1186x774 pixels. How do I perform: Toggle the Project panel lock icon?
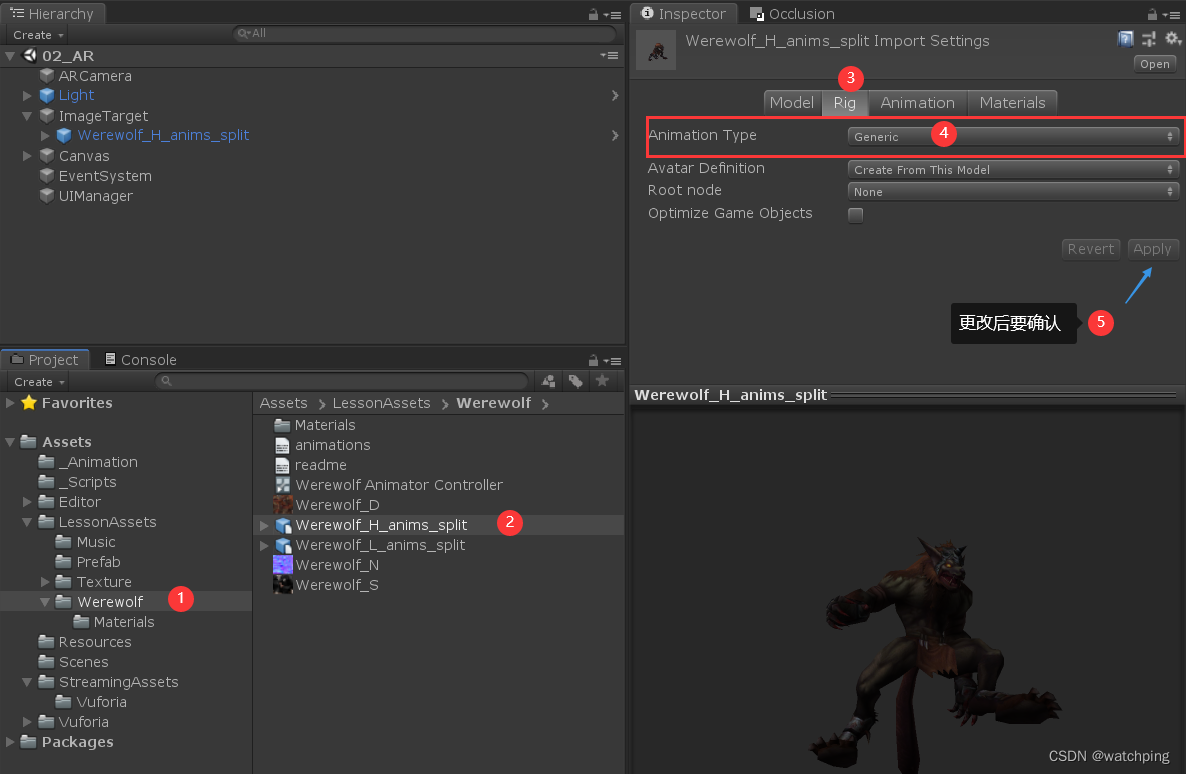point(593,361)
